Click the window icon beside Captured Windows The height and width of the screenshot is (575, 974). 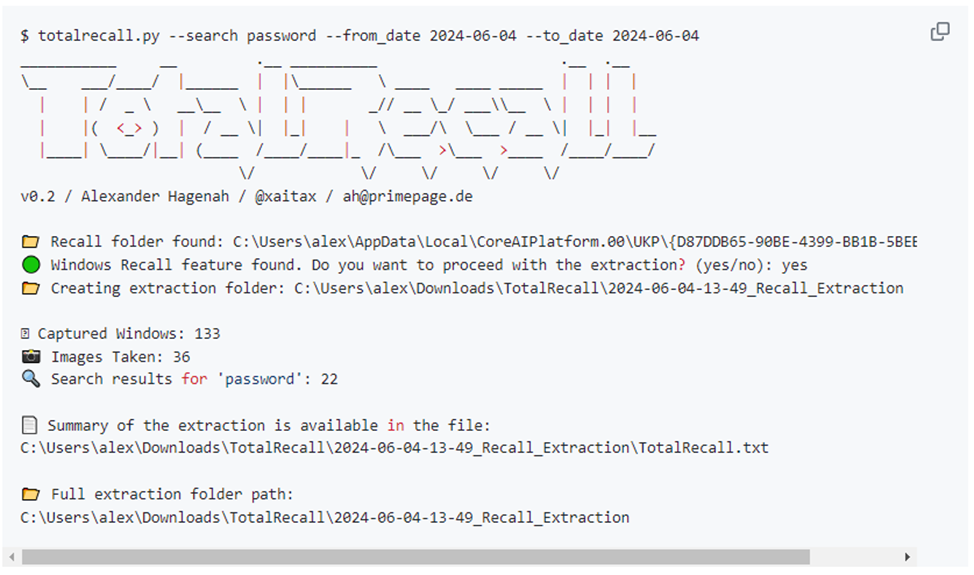(x=27, y=334)
